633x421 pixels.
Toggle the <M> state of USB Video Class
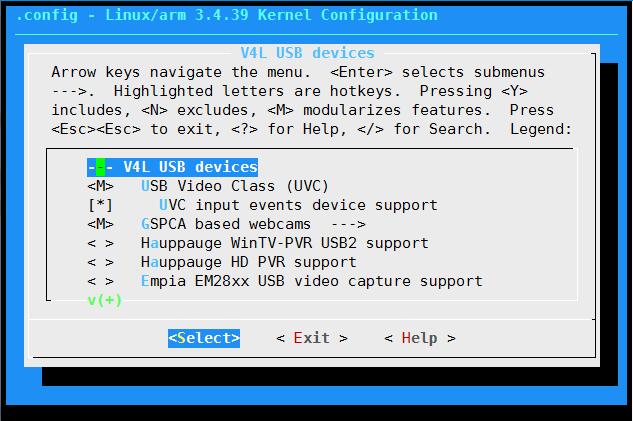(101, 186)
